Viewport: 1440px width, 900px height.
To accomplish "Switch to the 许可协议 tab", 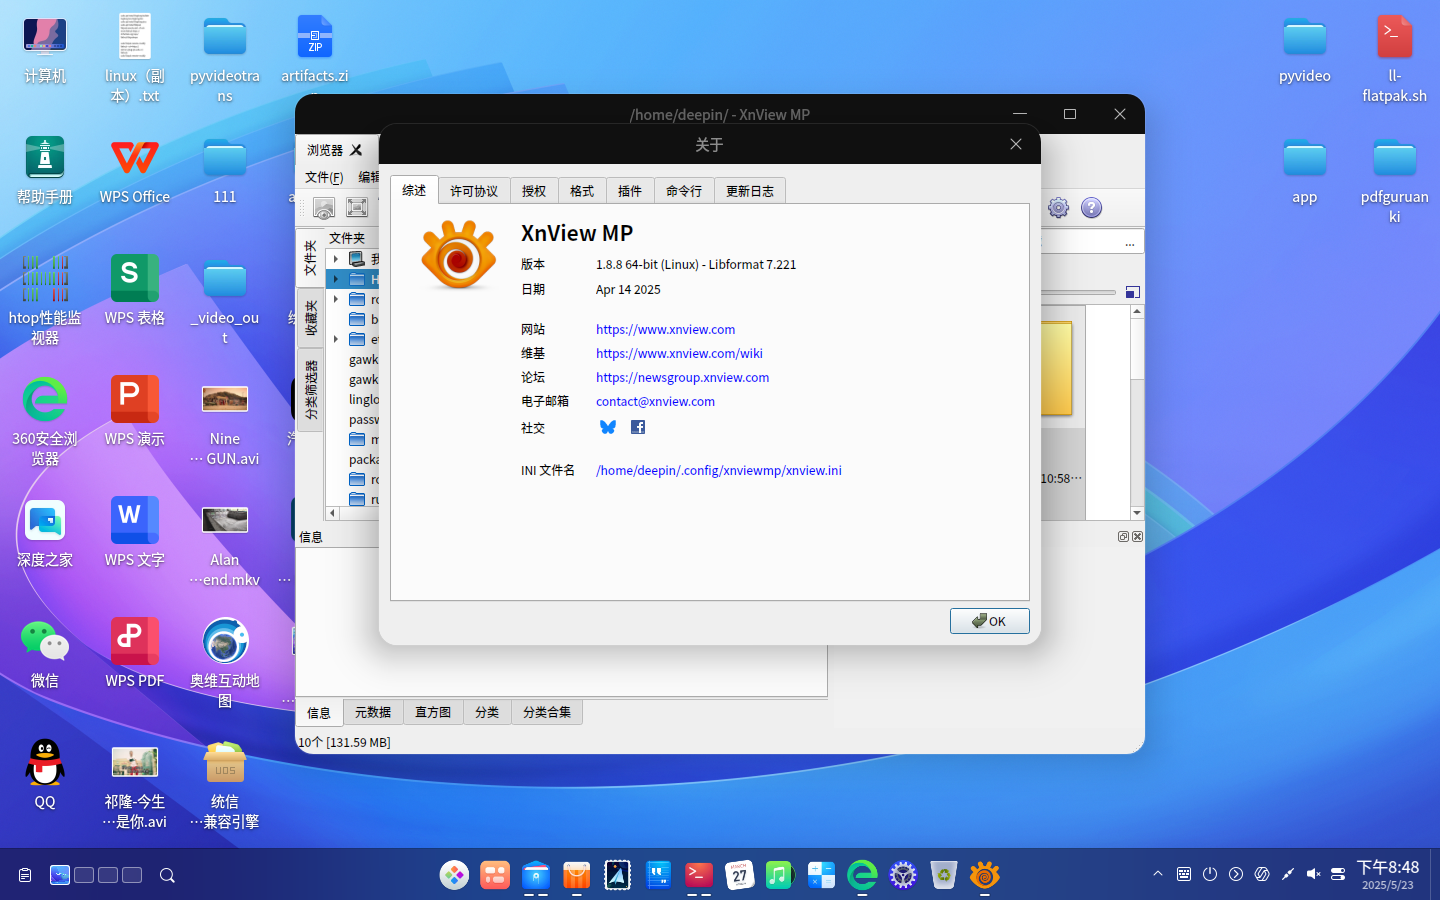I will (474, 191).
